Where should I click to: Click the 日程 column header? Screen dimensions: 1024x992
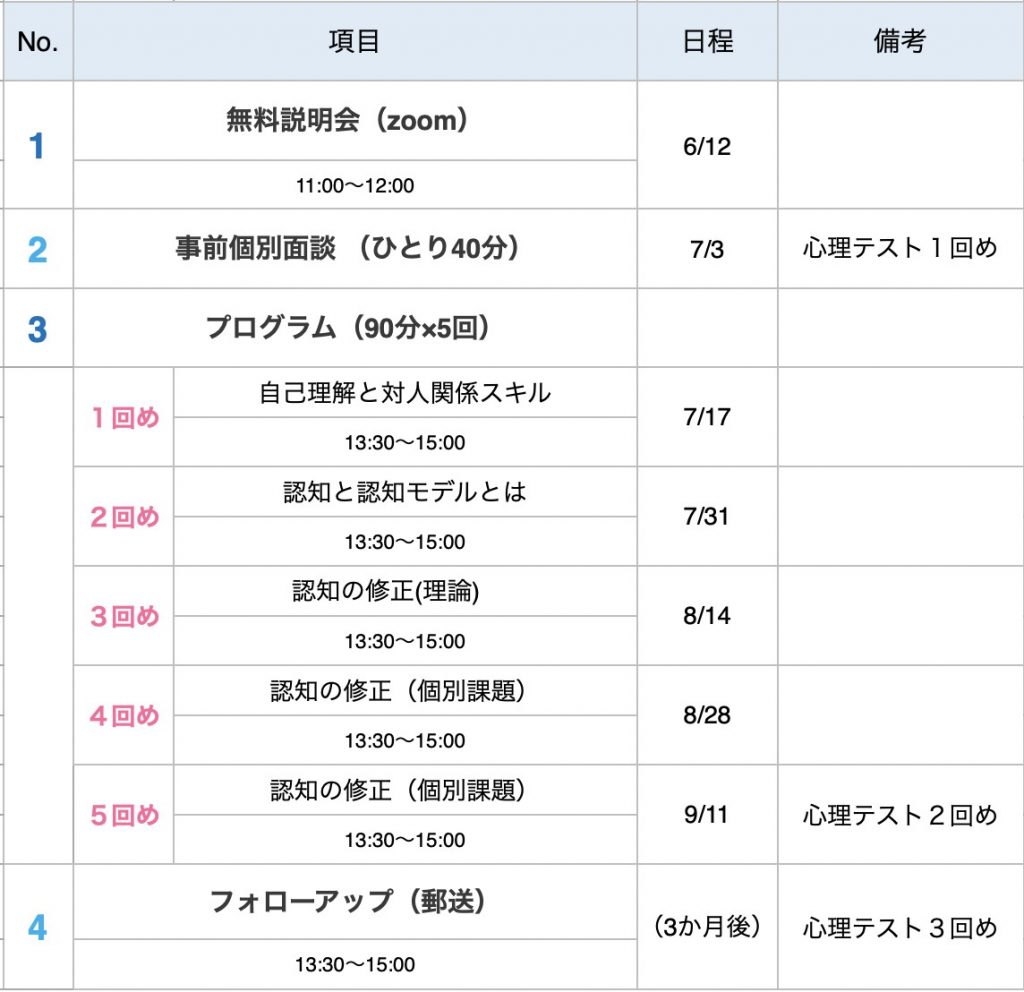point(707,41)
